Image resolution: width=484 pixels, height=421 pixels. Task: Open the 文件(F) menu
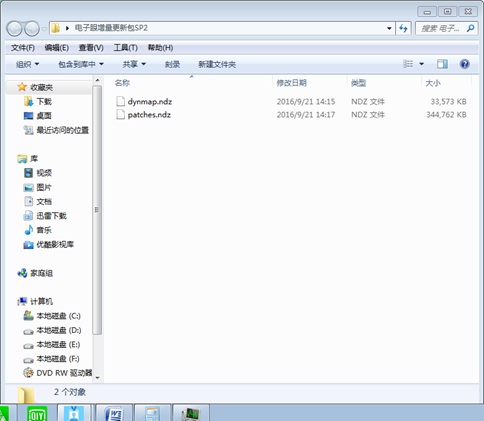pos(23,48)
